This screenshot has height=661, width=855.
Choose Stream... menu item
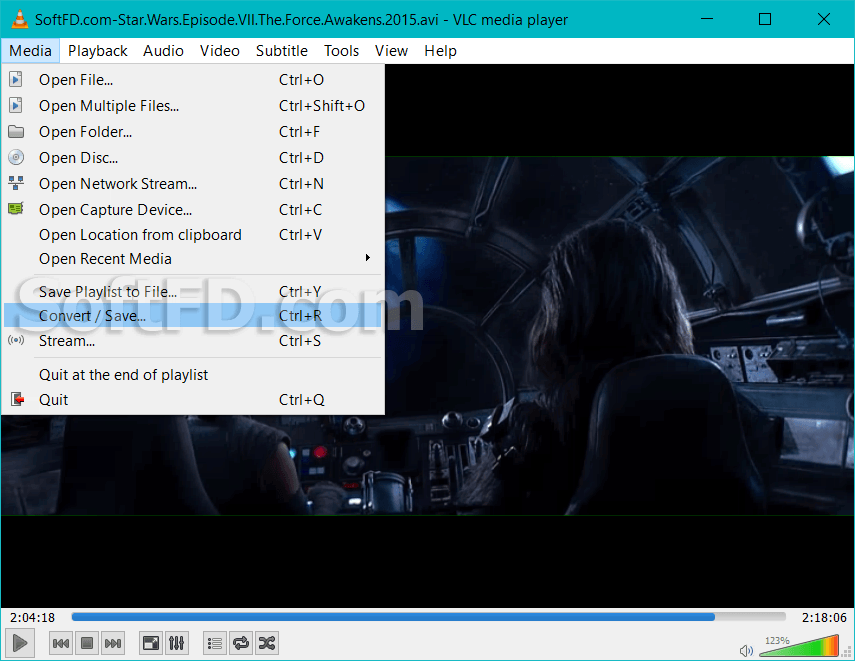click(193, 340)
